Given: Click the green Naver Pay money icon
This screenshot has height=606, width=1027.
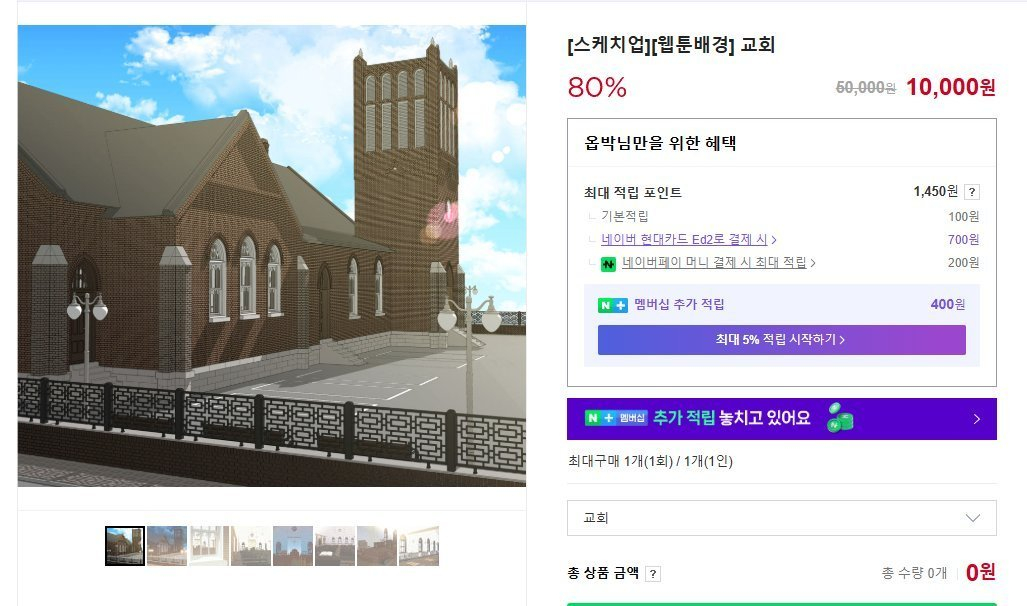Looking at the screenshot, I should [x=607, y=264].
